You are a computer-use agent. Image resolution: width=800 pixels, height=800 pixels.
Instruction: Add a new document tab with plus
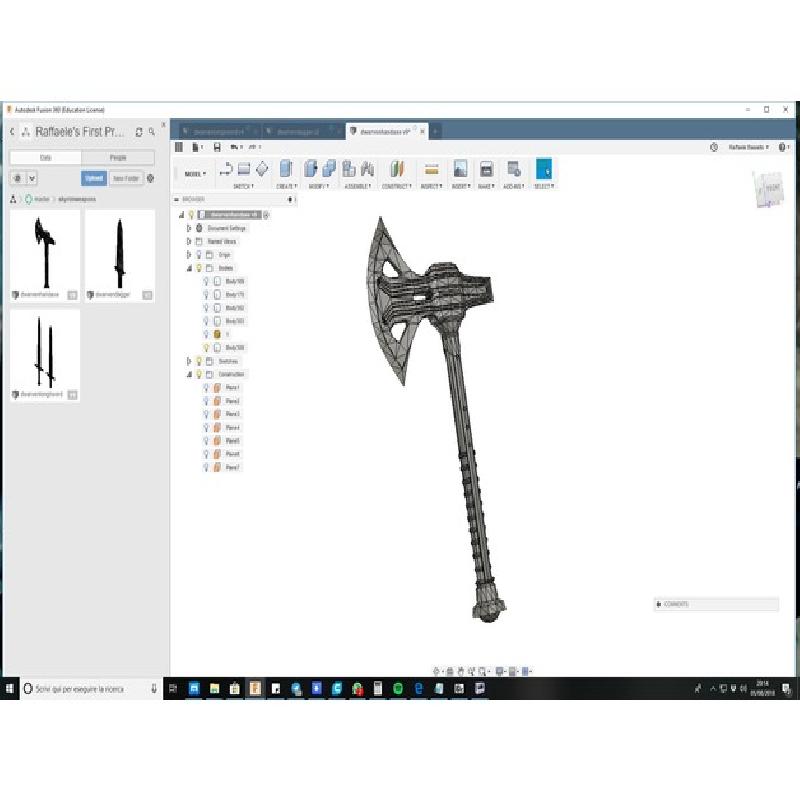[x=435, y=132]
